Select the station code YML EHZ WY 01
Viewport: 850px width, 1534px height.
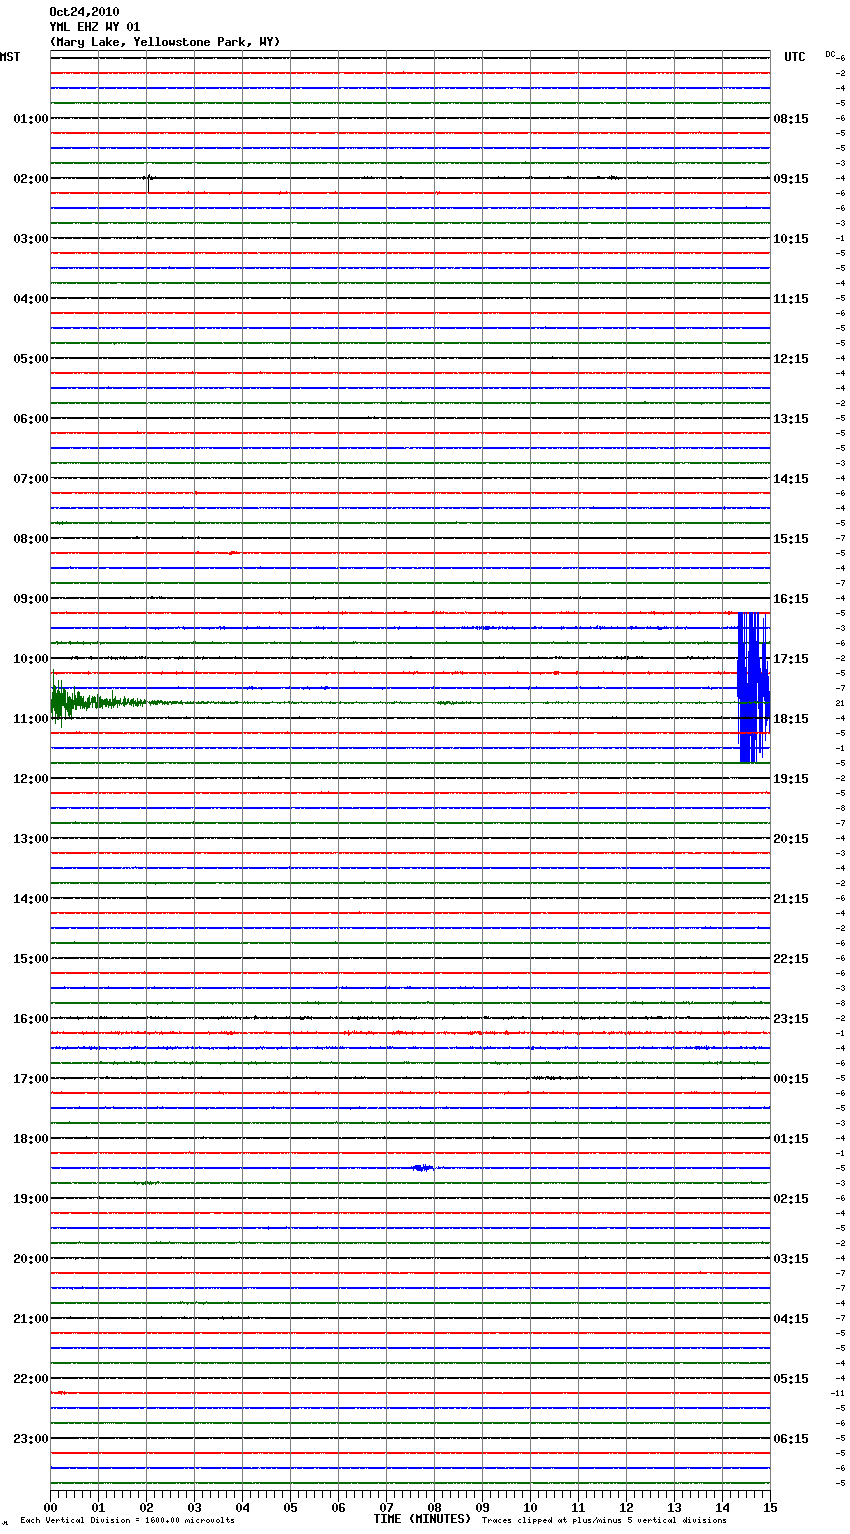pyautogui.click(x=95, y=27)
